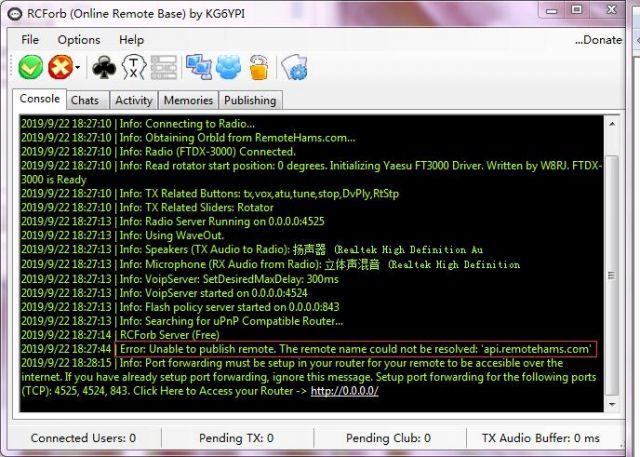Viewport: 640px width, 457px height.
Task: Open the Options menu
Action: [79, 40]
